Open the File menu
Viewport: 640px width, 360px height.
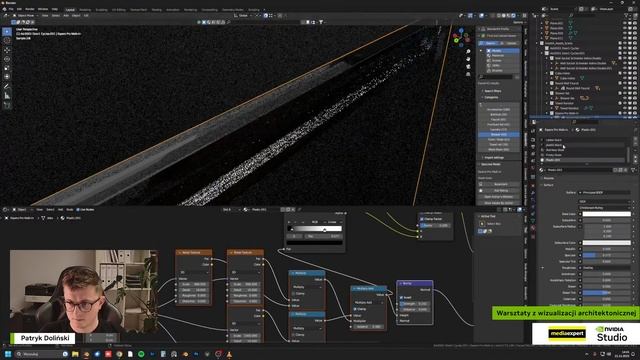(x=11, y=9)
